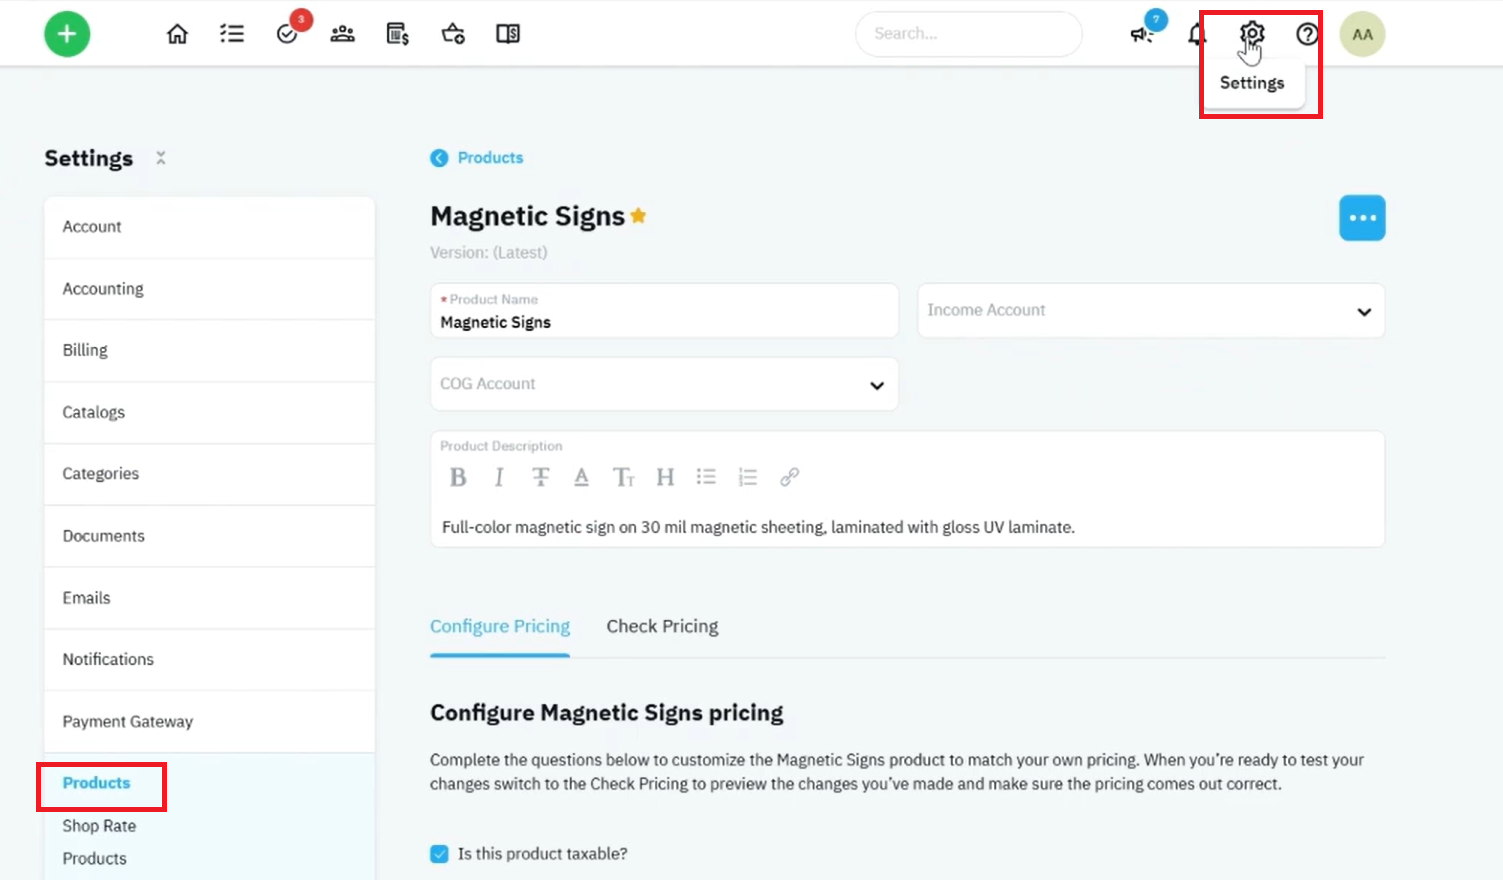The image size is (1503, 880).
Task: Click the Settings gear icon
Action: [x=1252, y=34]
